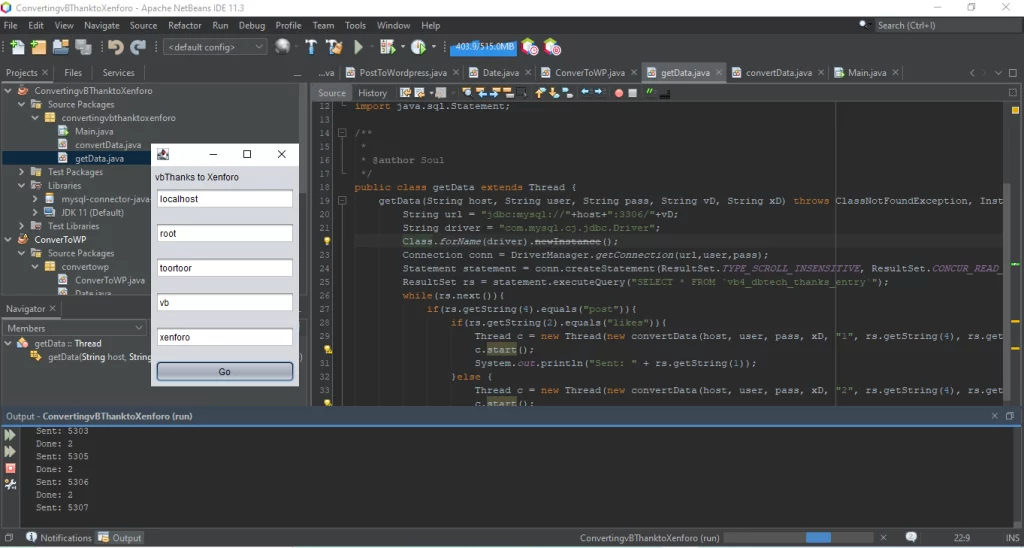
Task: Click the green Run Project arrow
Action: [x=358, y=47]
